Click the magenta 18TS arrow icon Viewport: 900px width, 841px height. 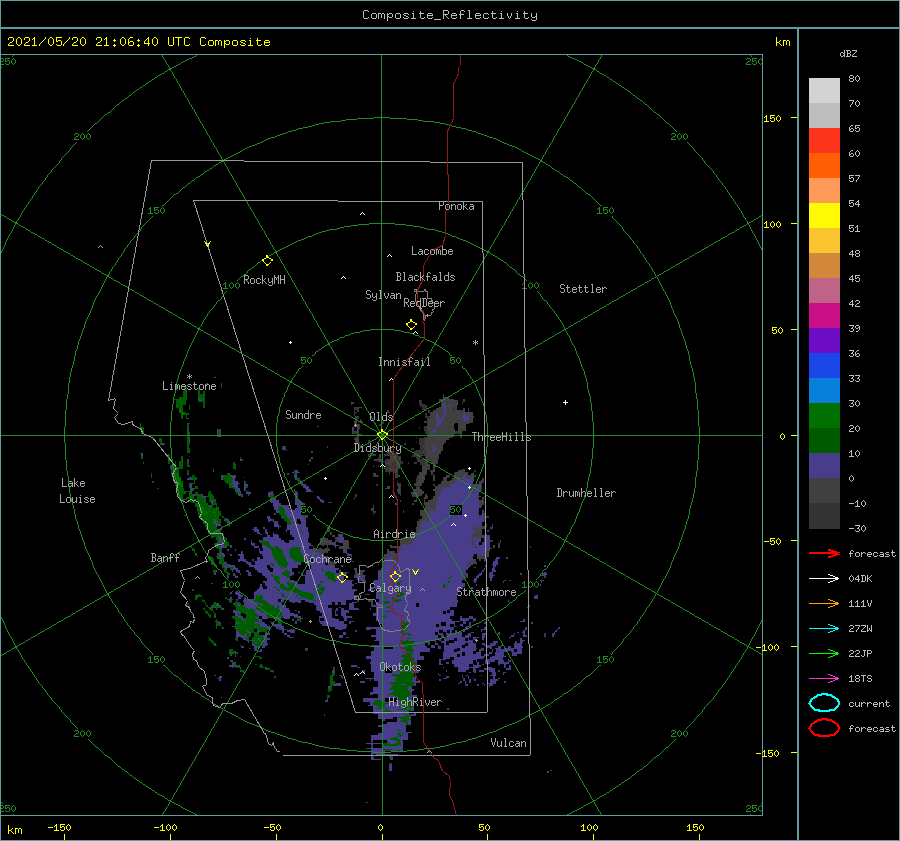(824, 679)
